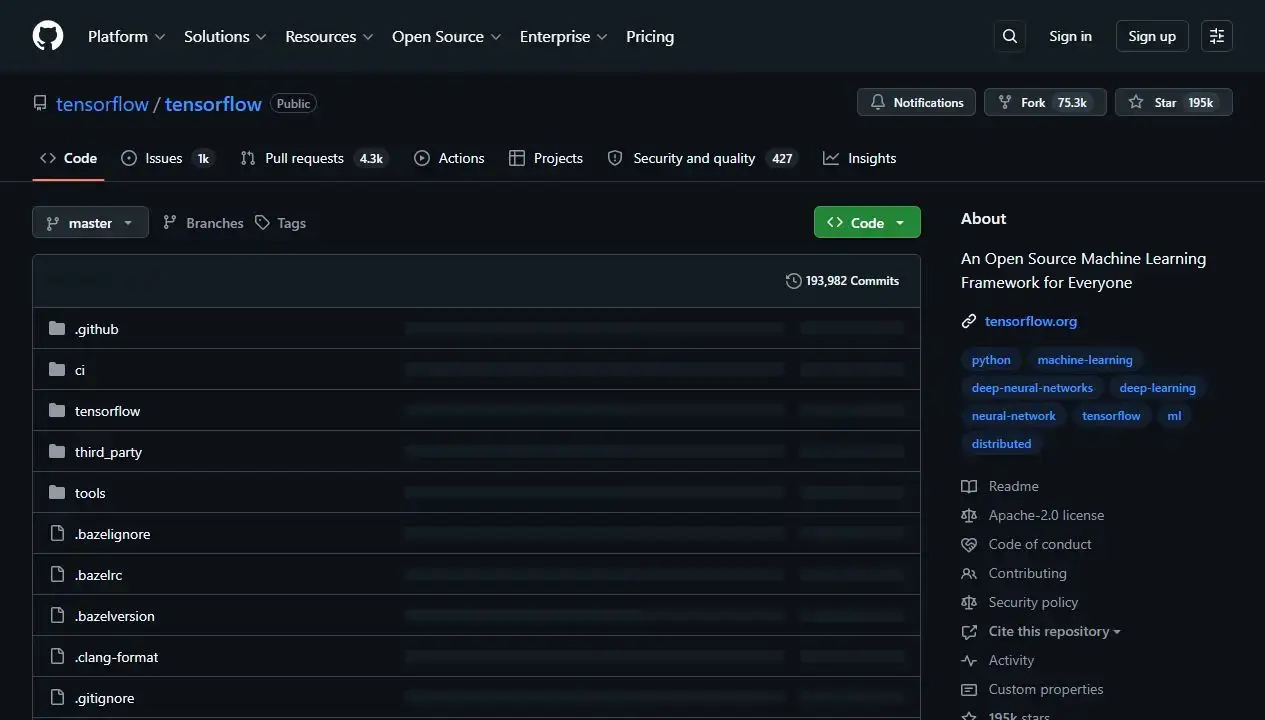Click the people icon beside Contributing

tap(969, 573)
